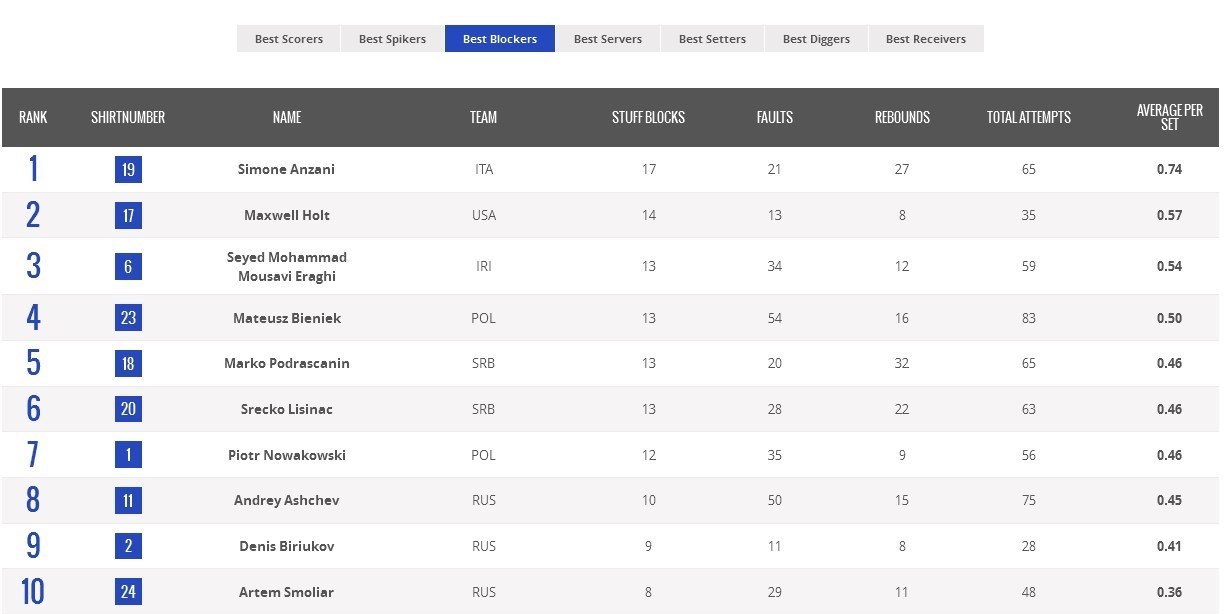Click shirt number 24 badge for Smoliar
1225x614 pixels.
pyautogui.click(x=128, y=592)
